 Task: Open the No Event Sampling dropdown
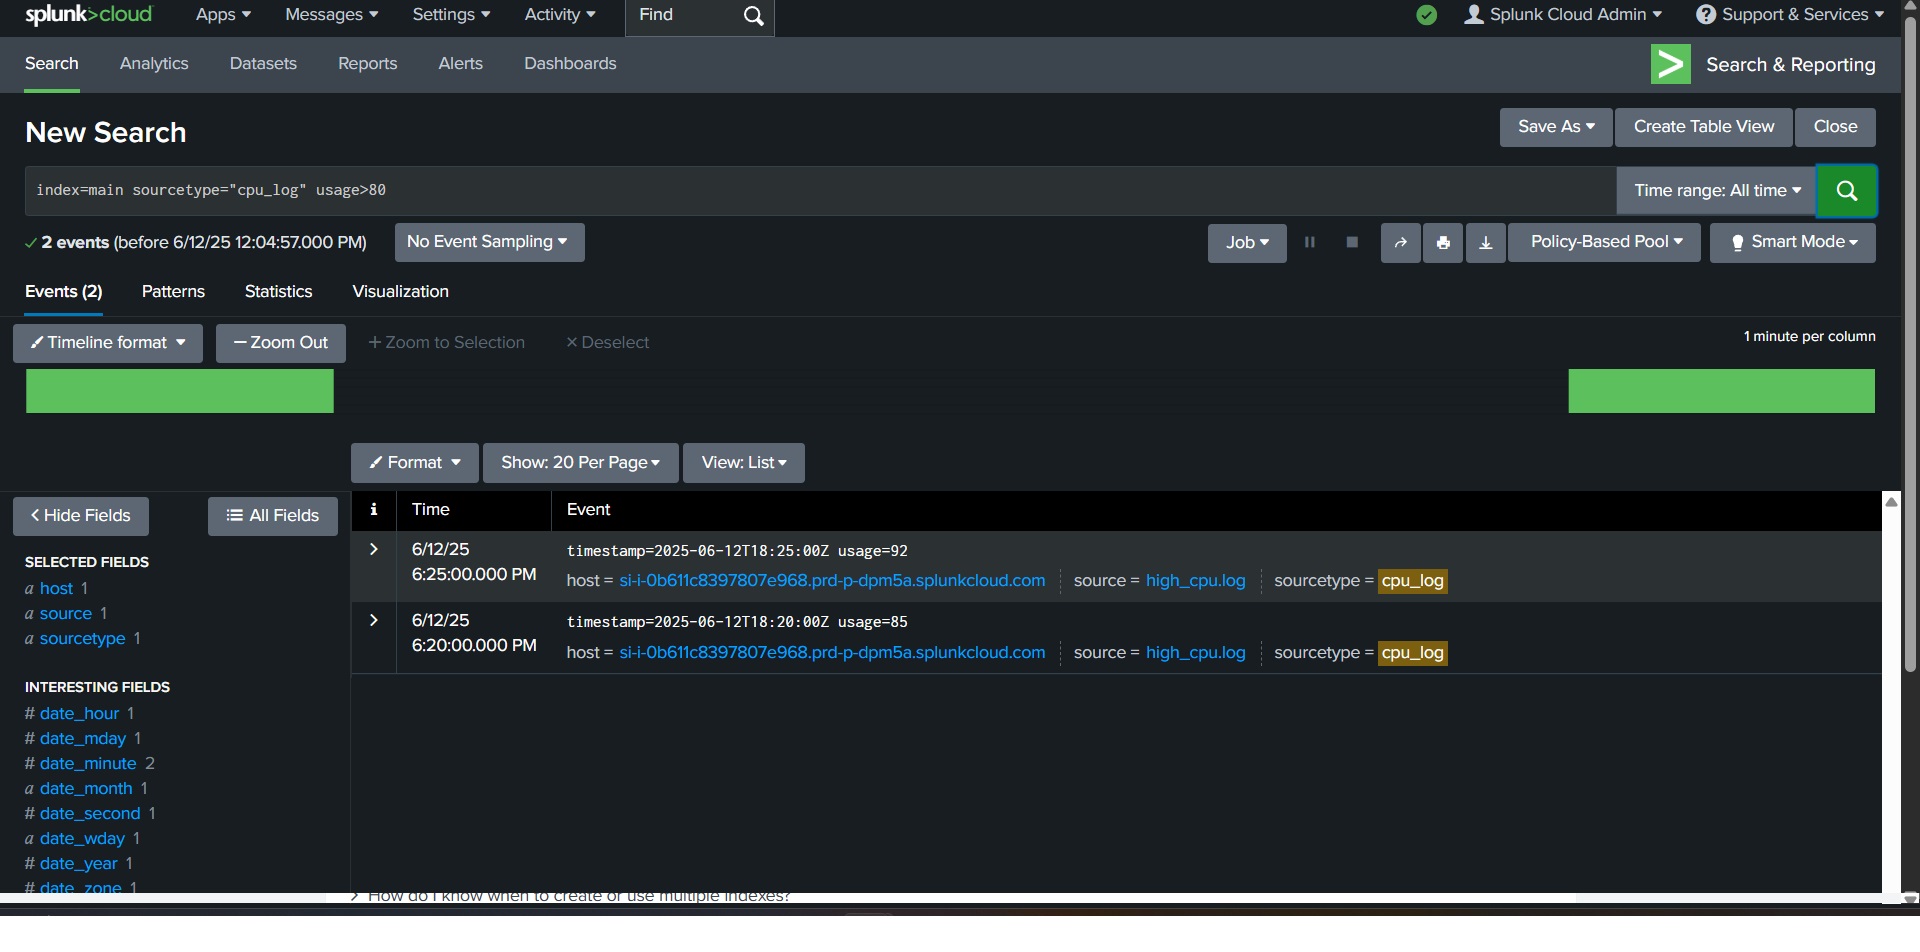click(489, 242)
